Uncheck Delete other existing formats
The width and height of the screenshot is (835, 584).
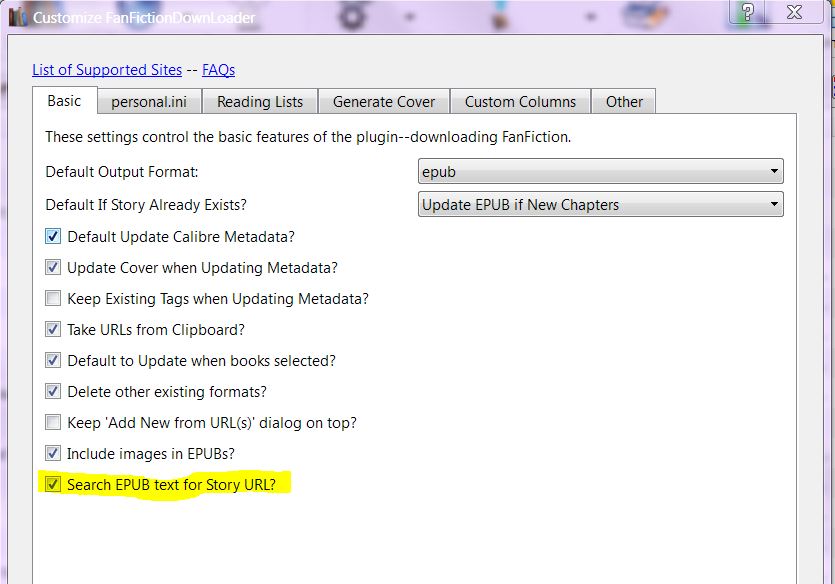point(53,391)
